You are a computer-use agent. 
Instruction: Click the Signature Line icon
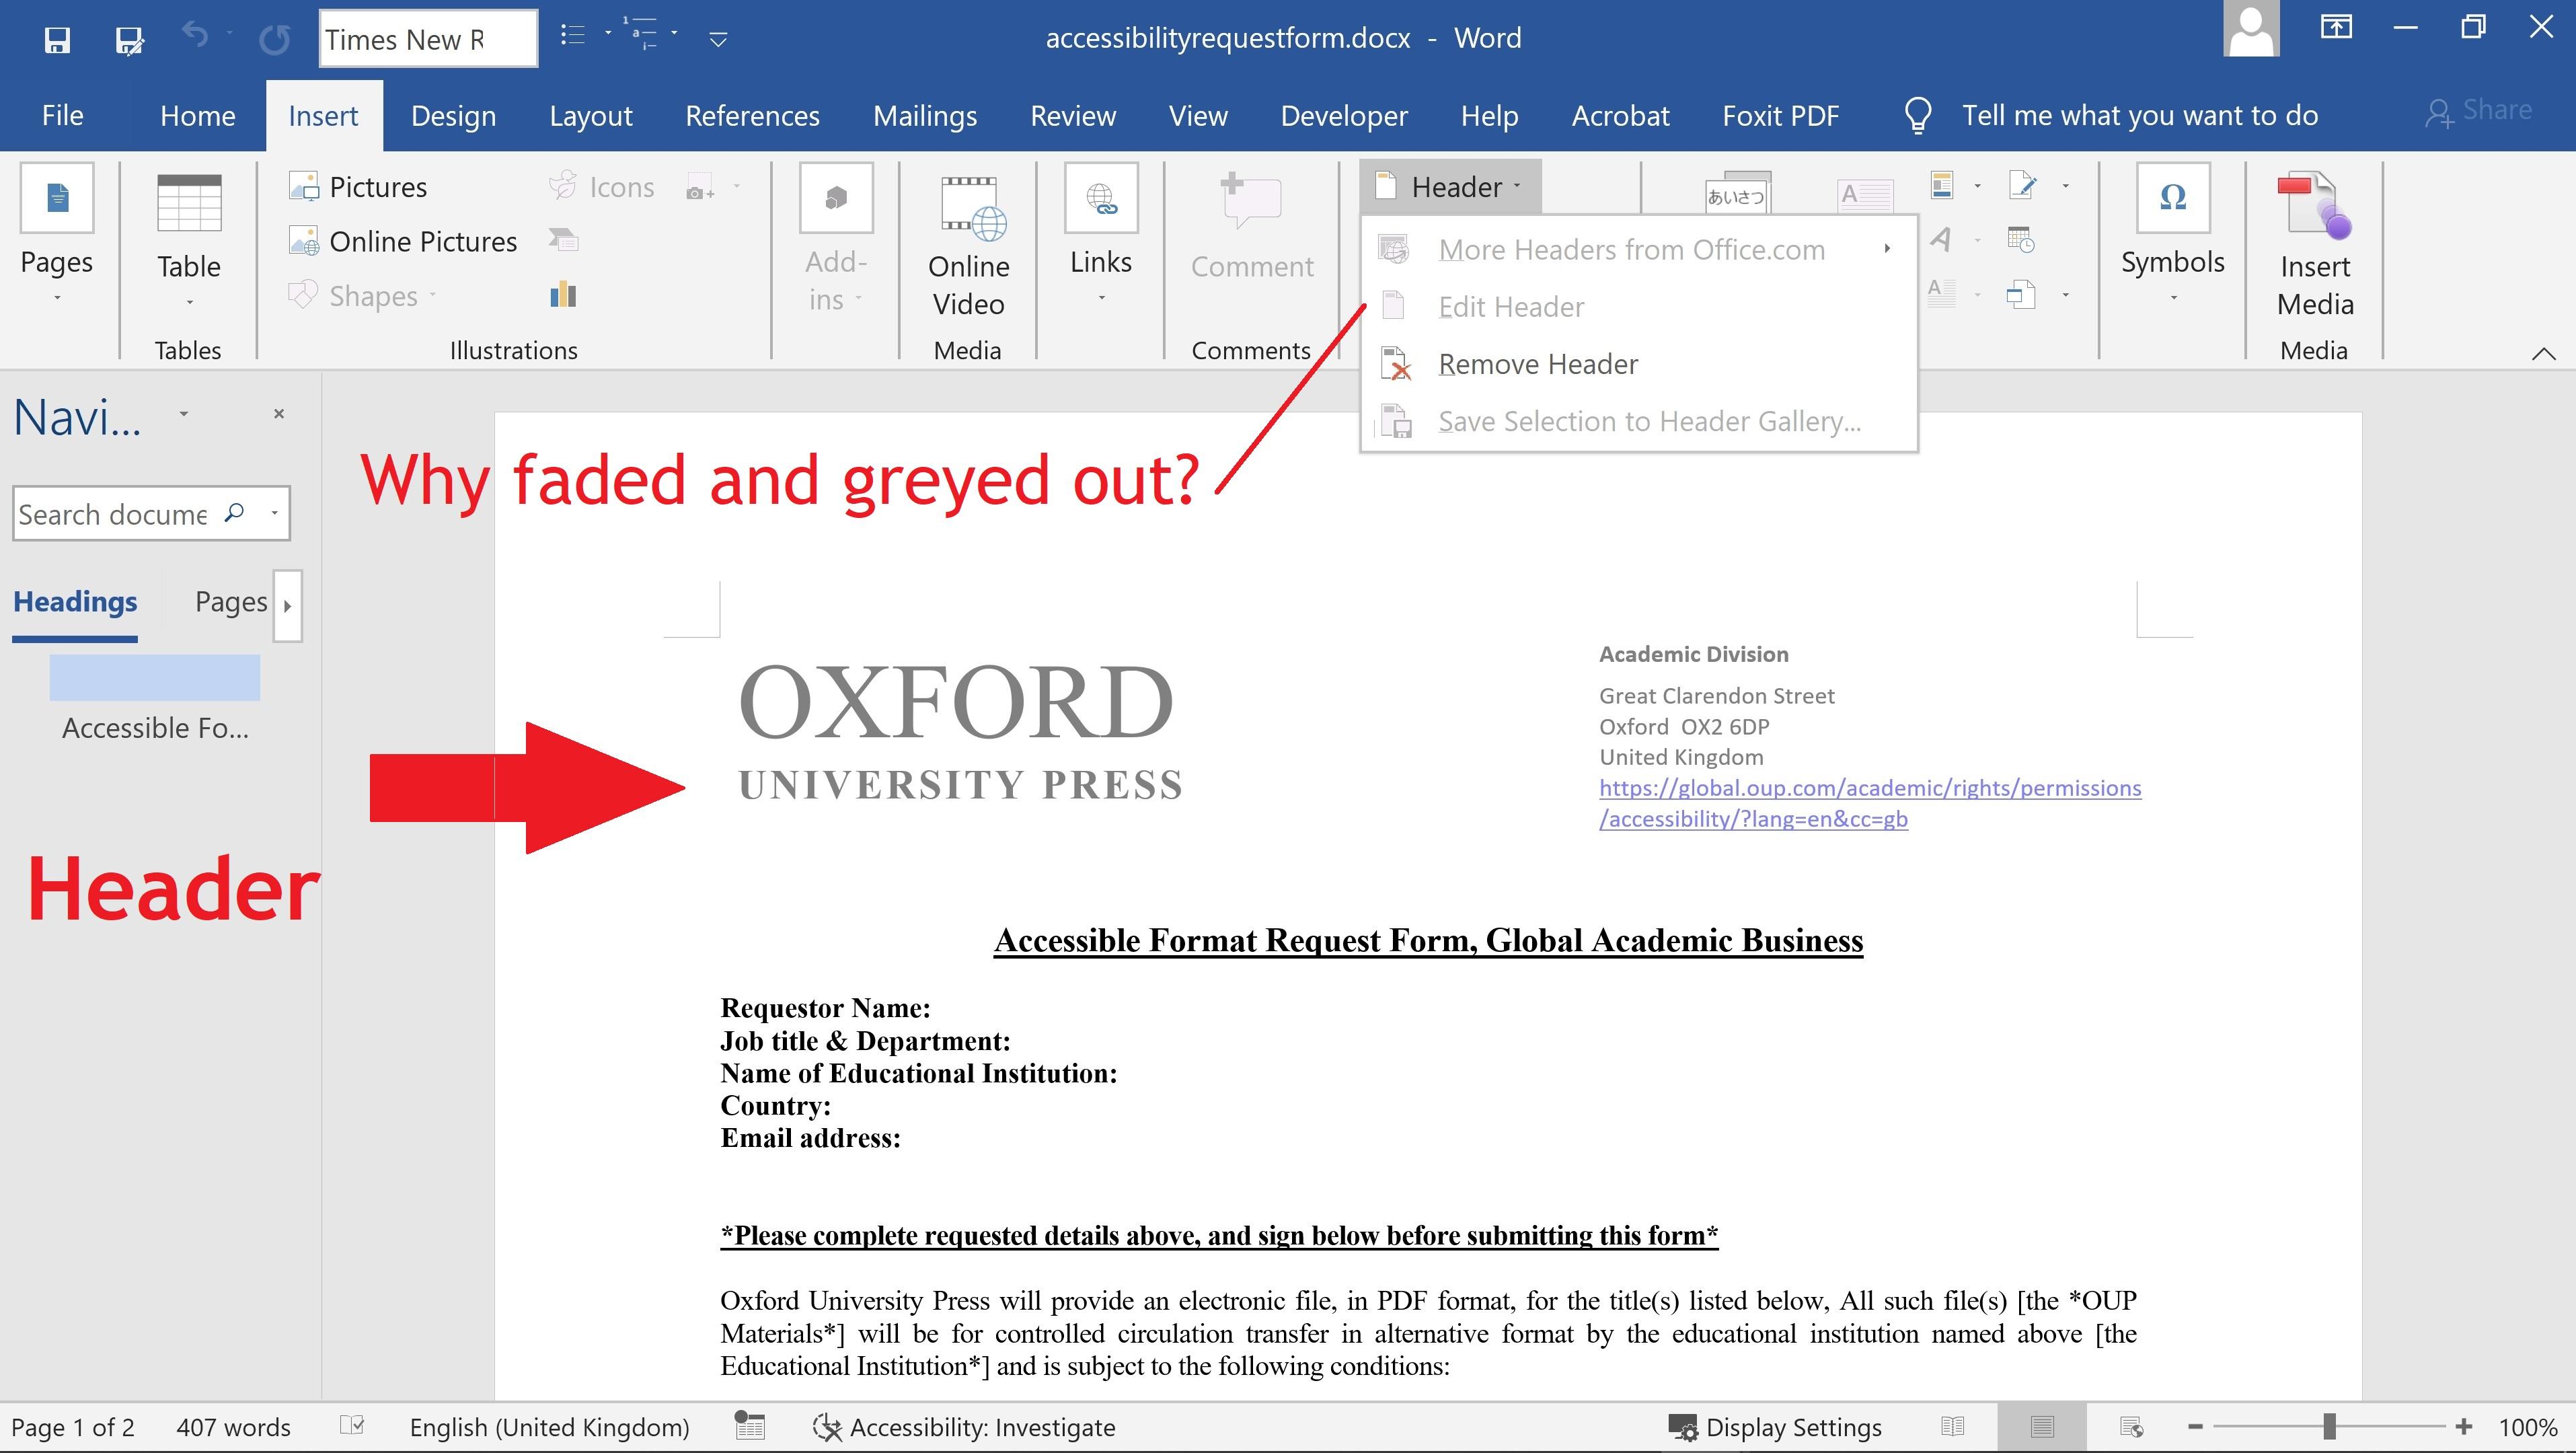click(x=2022, y=186)
